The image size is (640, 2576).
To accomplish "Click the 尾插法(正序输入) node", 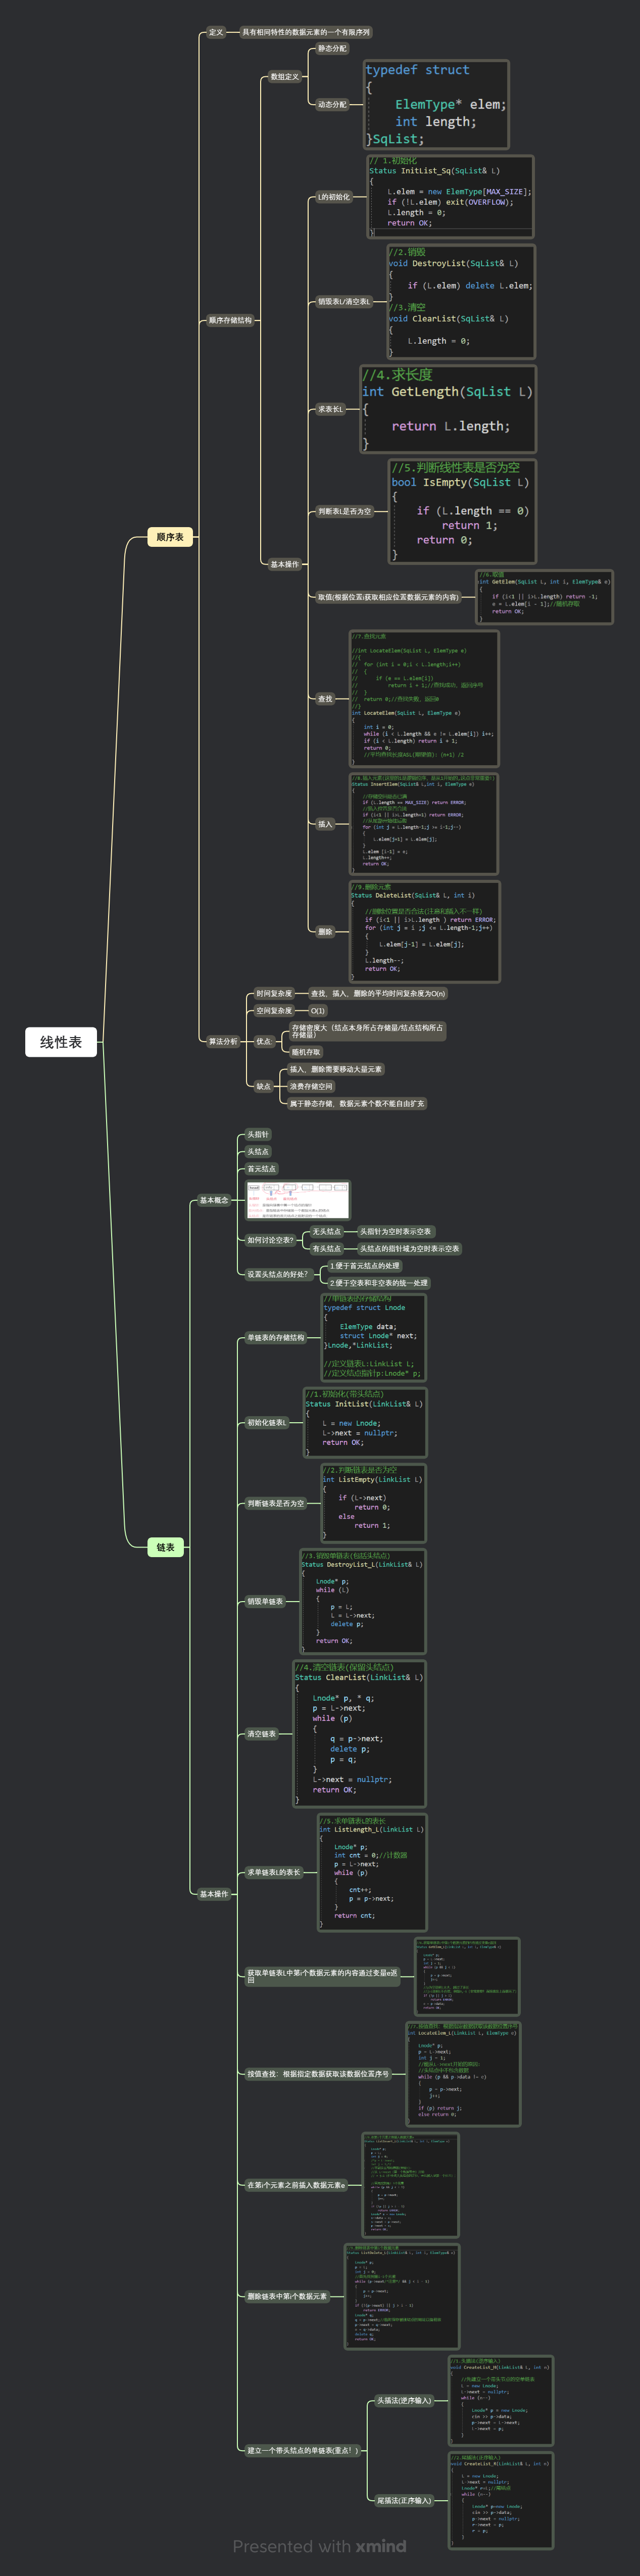I will [x=405, y=2500].
